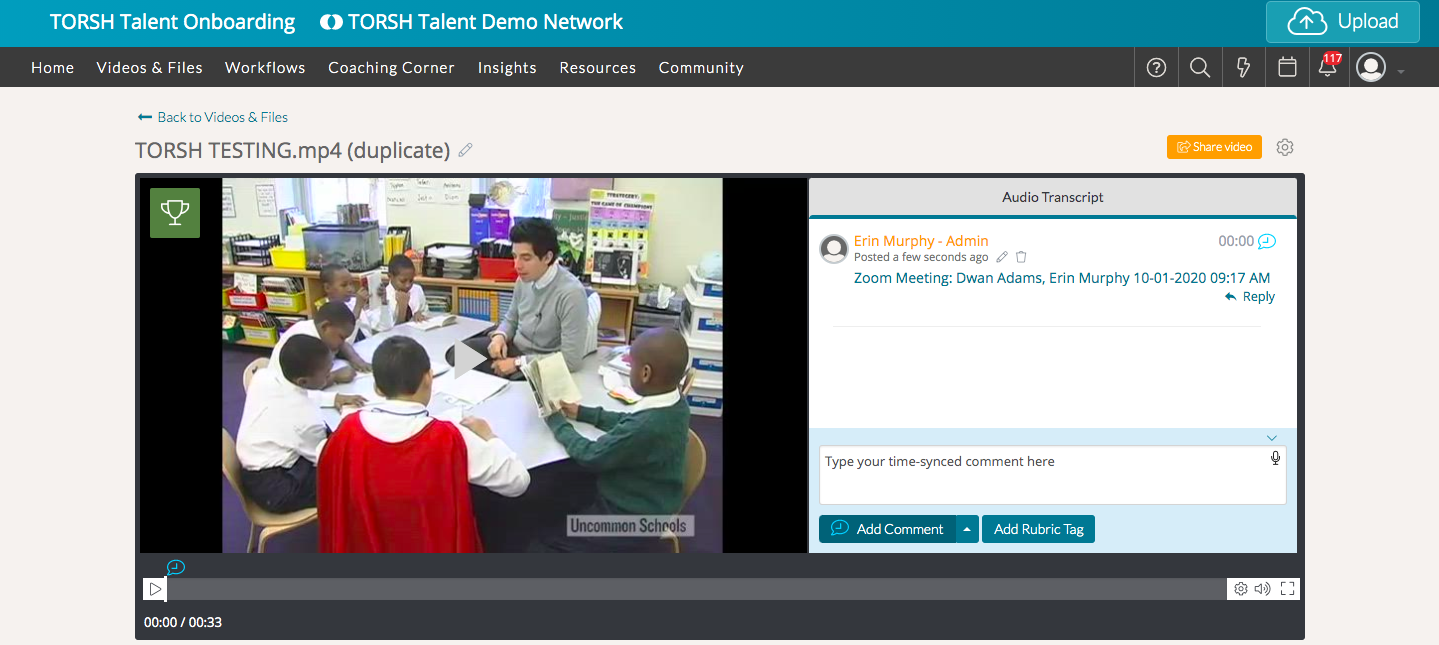Open Coaching Corner menu
1439x645 pixels.
click(x=391, y=68)
